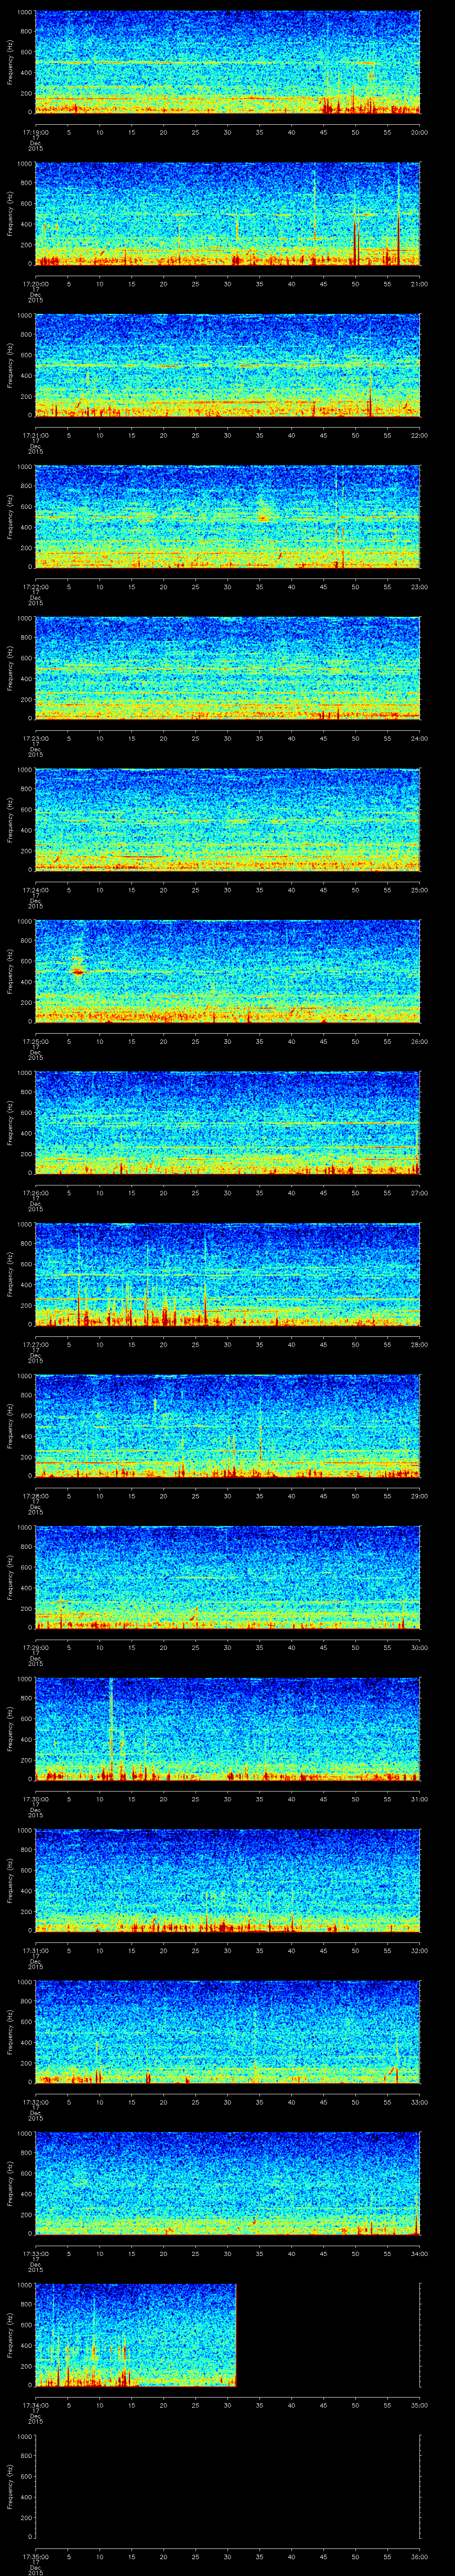The height and width of the screenshot is (2576, 455).
Task: Click the 17:23:00 time axis label
Action: click(x=35, y=738)
